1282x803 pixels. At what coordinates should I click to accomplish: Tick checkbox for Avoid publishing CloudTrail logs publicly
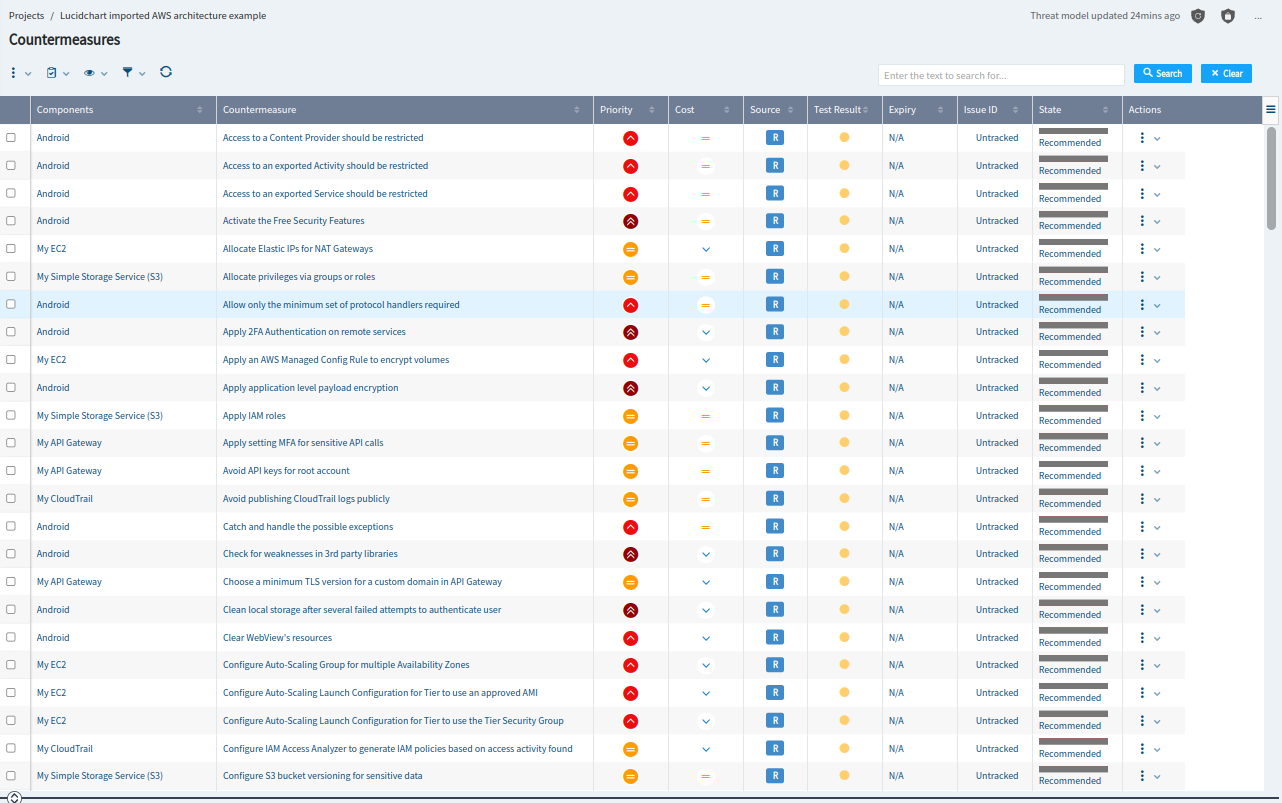coord(11,498)
